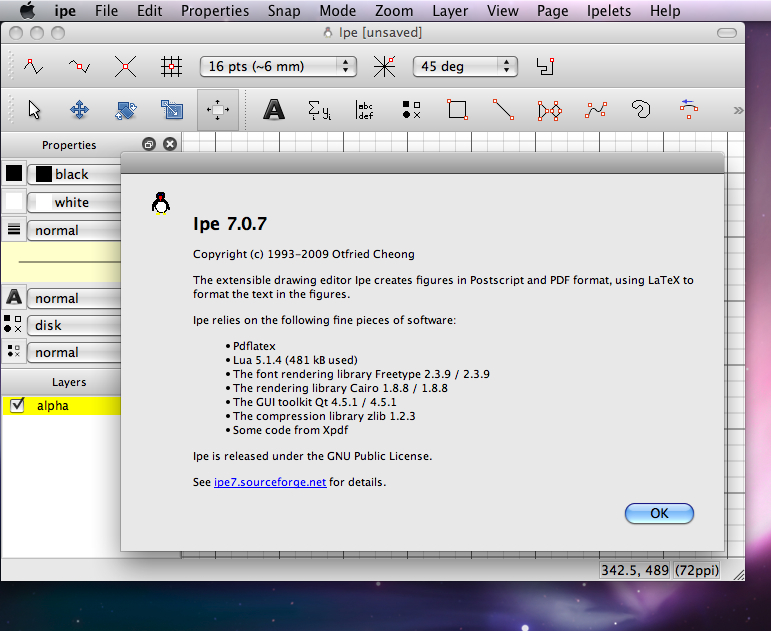
Task: Open the Layer menu
Action: point(450,11)
